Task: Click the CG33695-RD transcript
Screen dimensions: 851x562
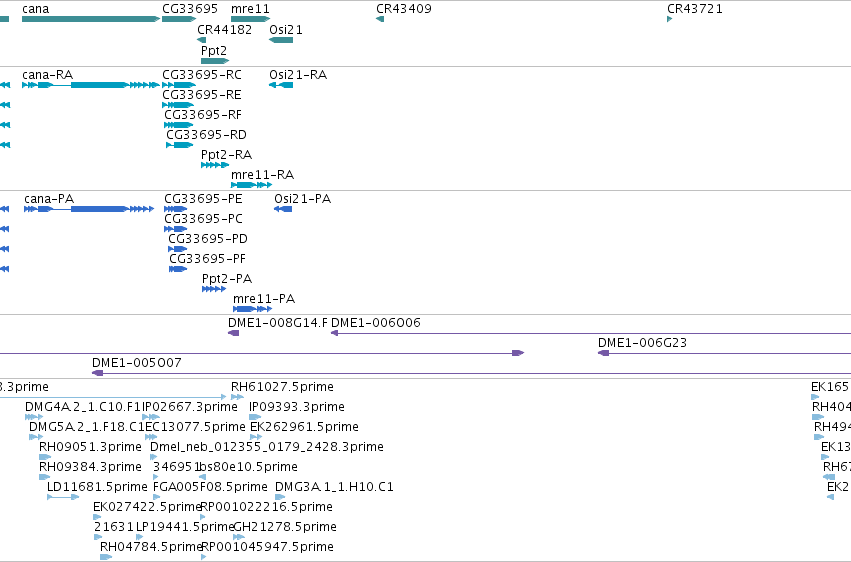Action: [180, 145]
